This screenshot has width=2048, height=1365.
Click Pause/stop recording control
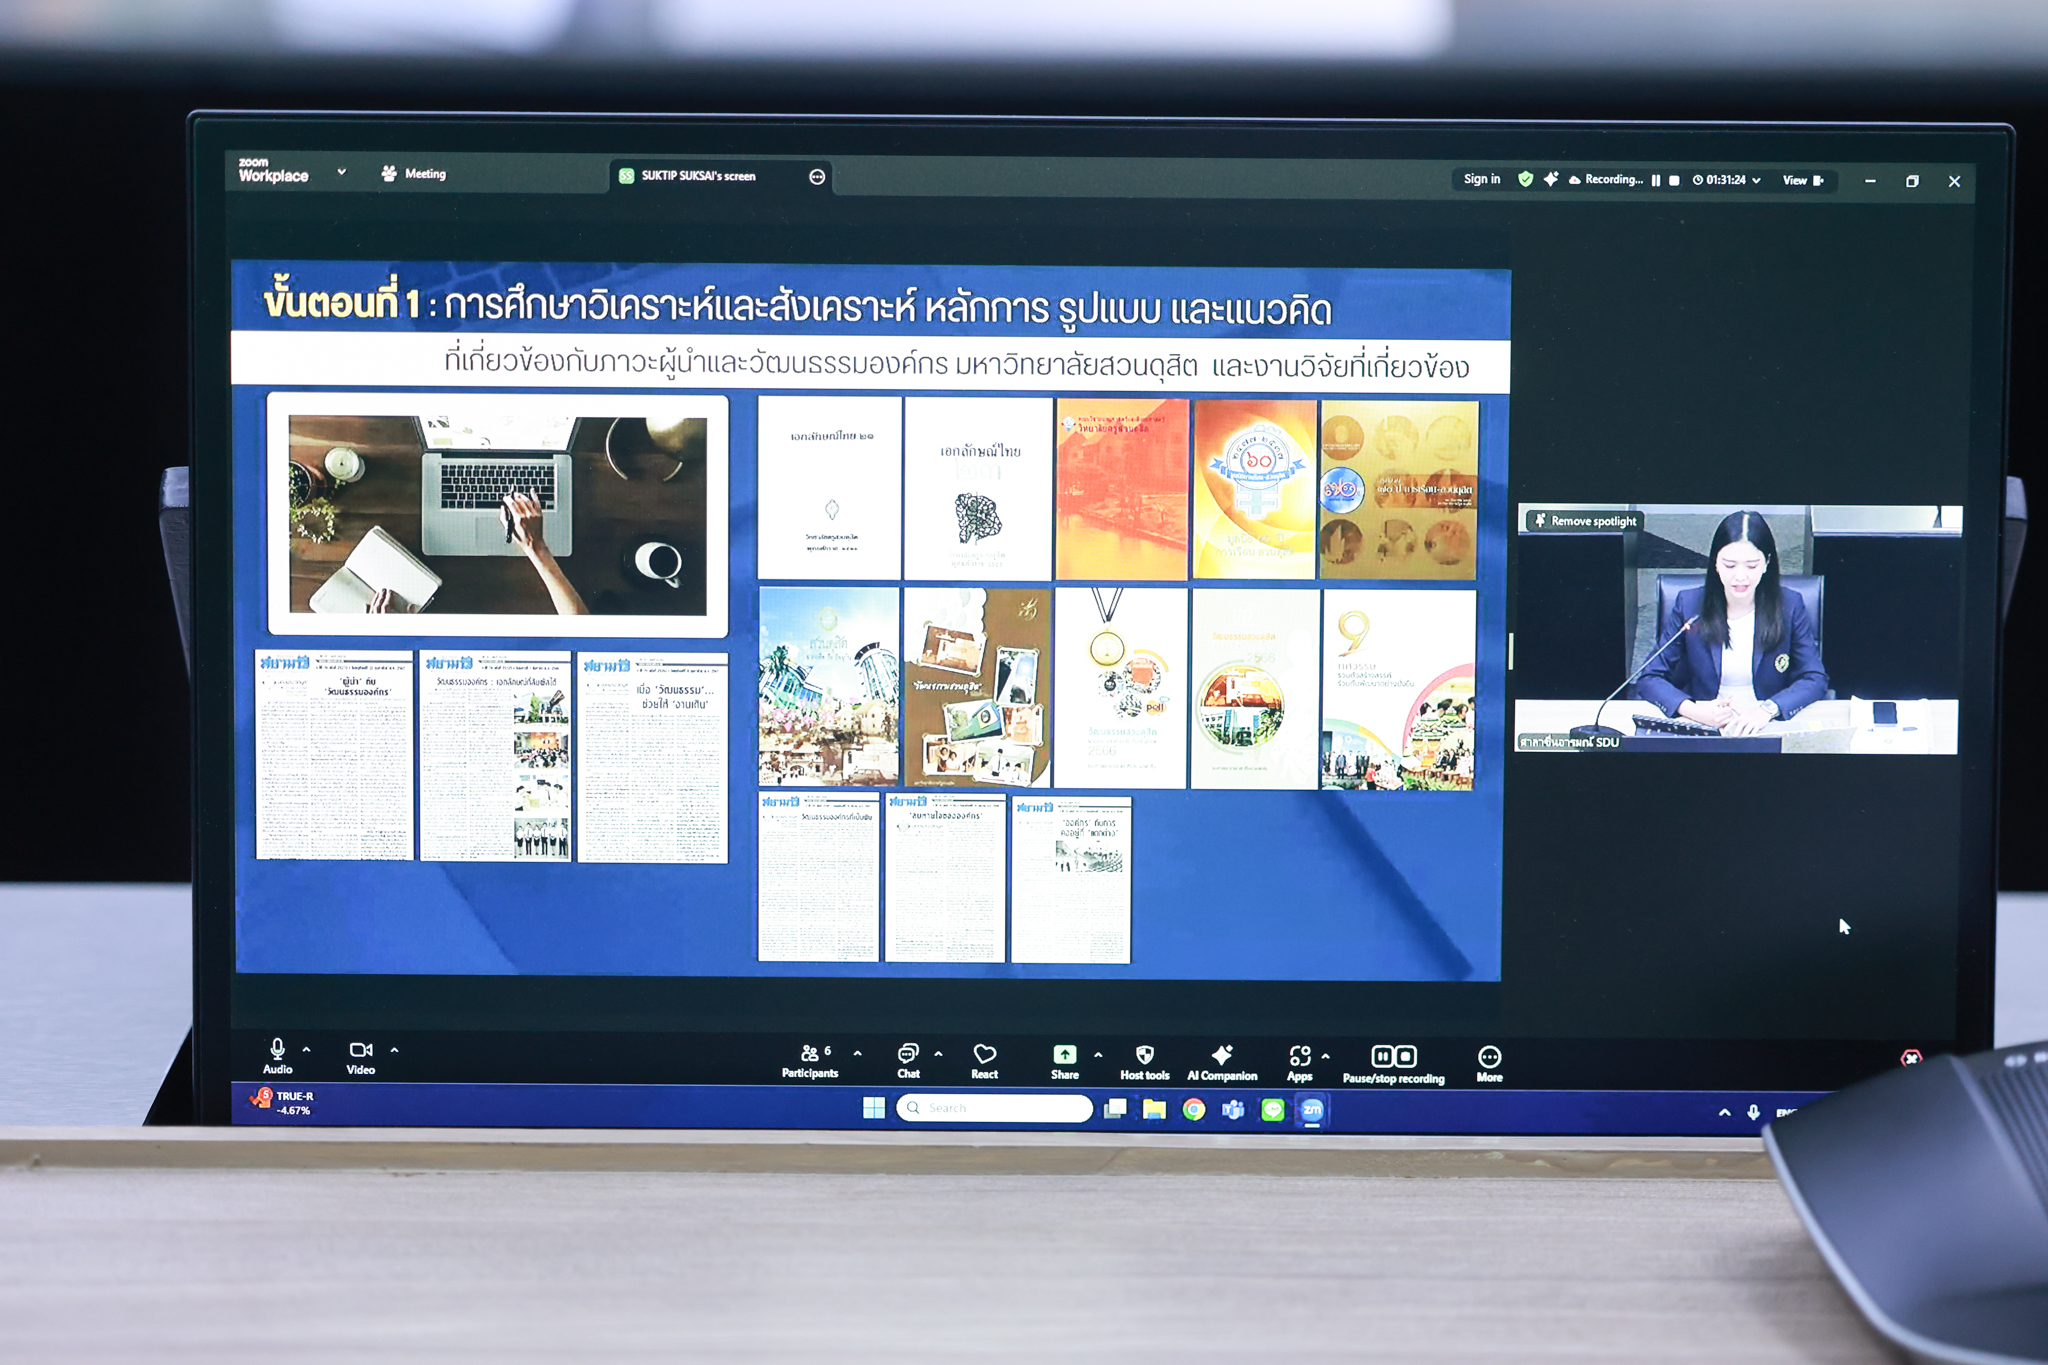(1394, 1065)
